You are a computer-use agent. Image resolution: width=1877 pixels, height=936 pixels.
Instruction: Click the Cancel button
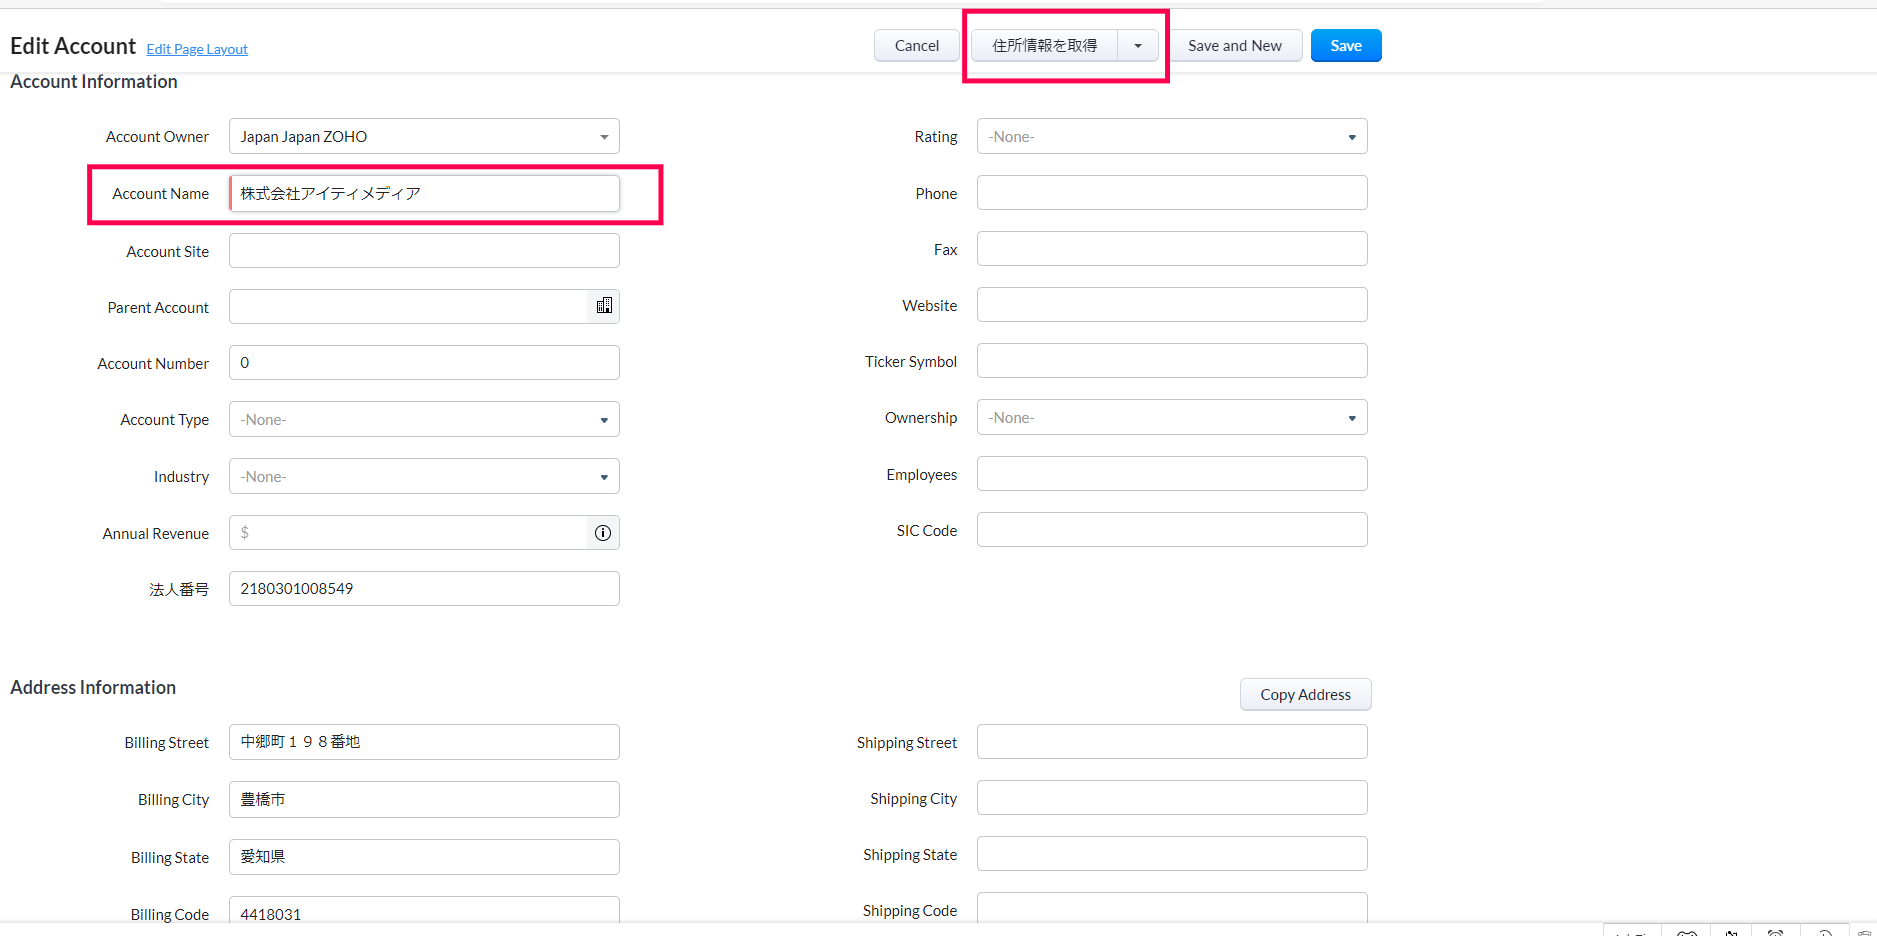[x=916, y=46]
